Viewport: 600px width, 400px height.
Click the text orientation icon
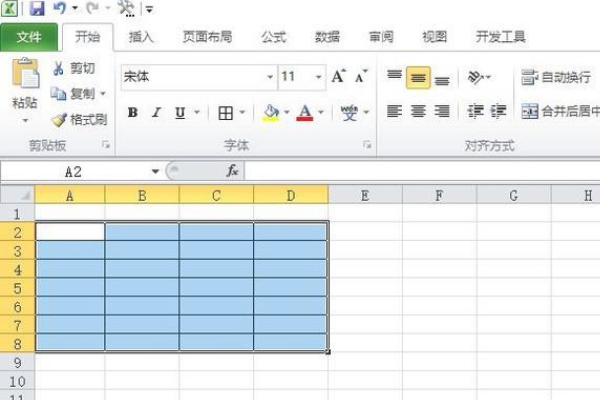[476, 78]
